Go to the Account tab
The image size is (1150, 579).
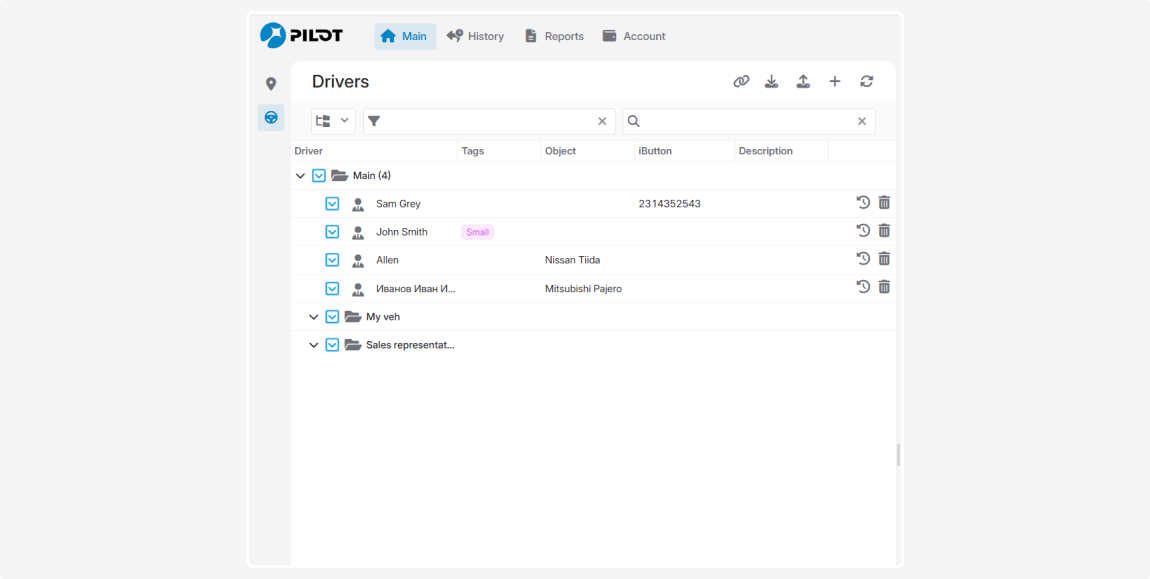pos(634,36)
